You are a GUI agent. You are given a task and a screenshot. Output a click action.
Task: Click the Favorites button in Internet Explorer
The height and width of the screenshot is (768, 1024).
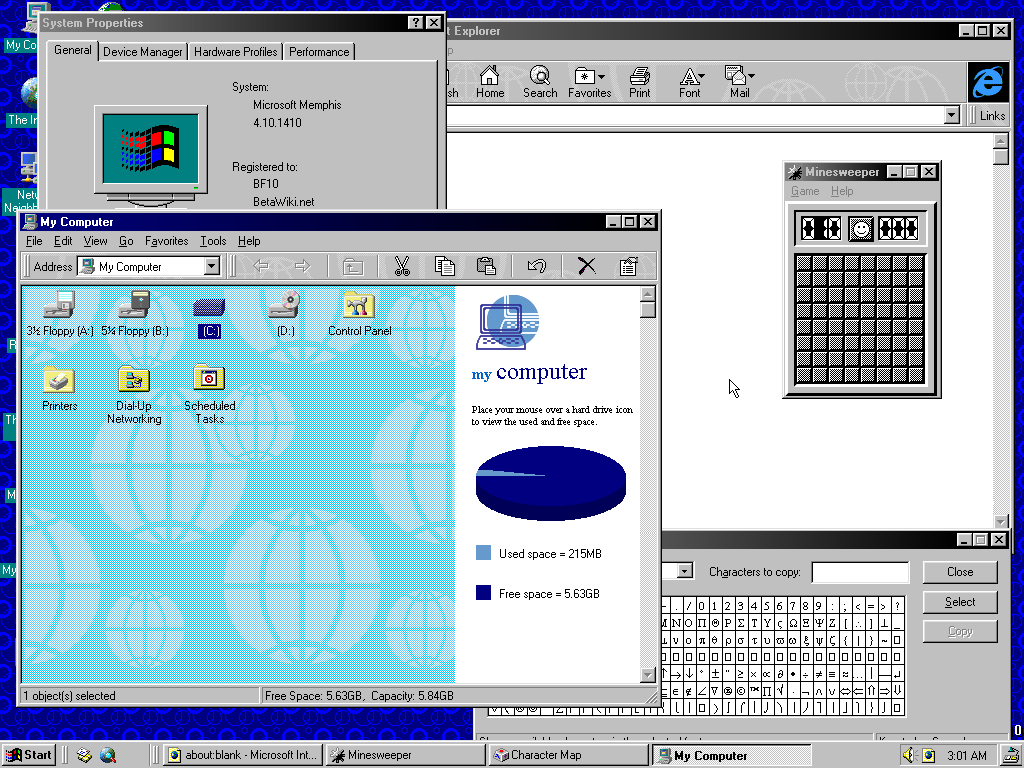point(590,82)
